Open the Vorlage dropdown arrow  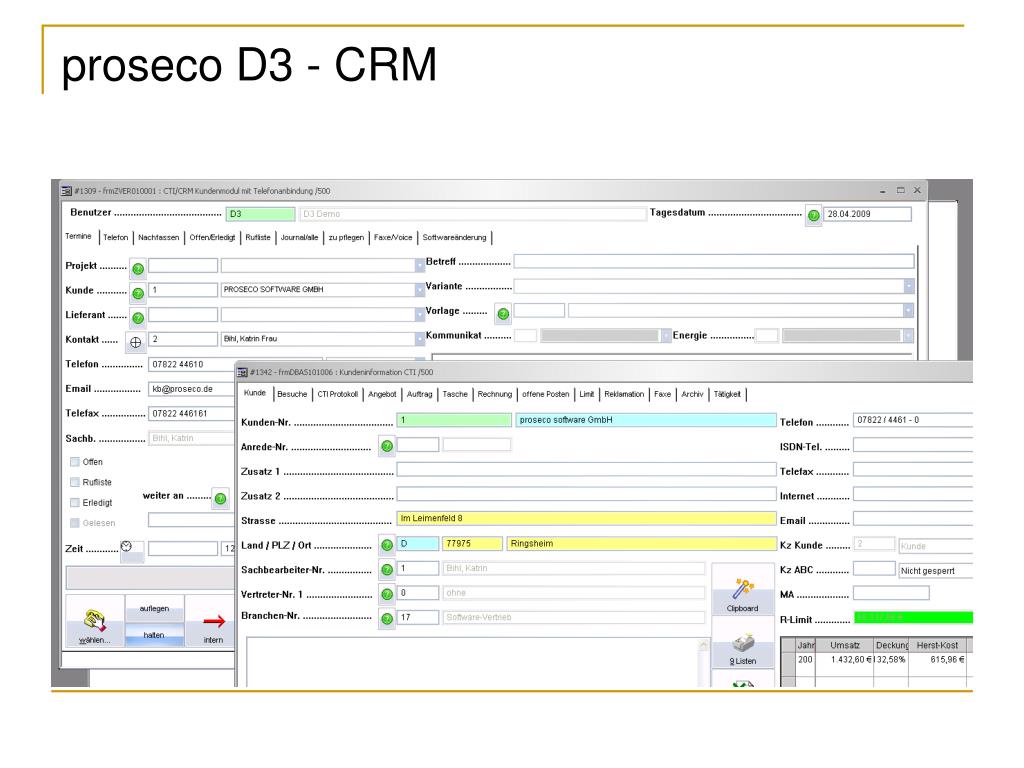pyautogui.click(x=908, y=311)
